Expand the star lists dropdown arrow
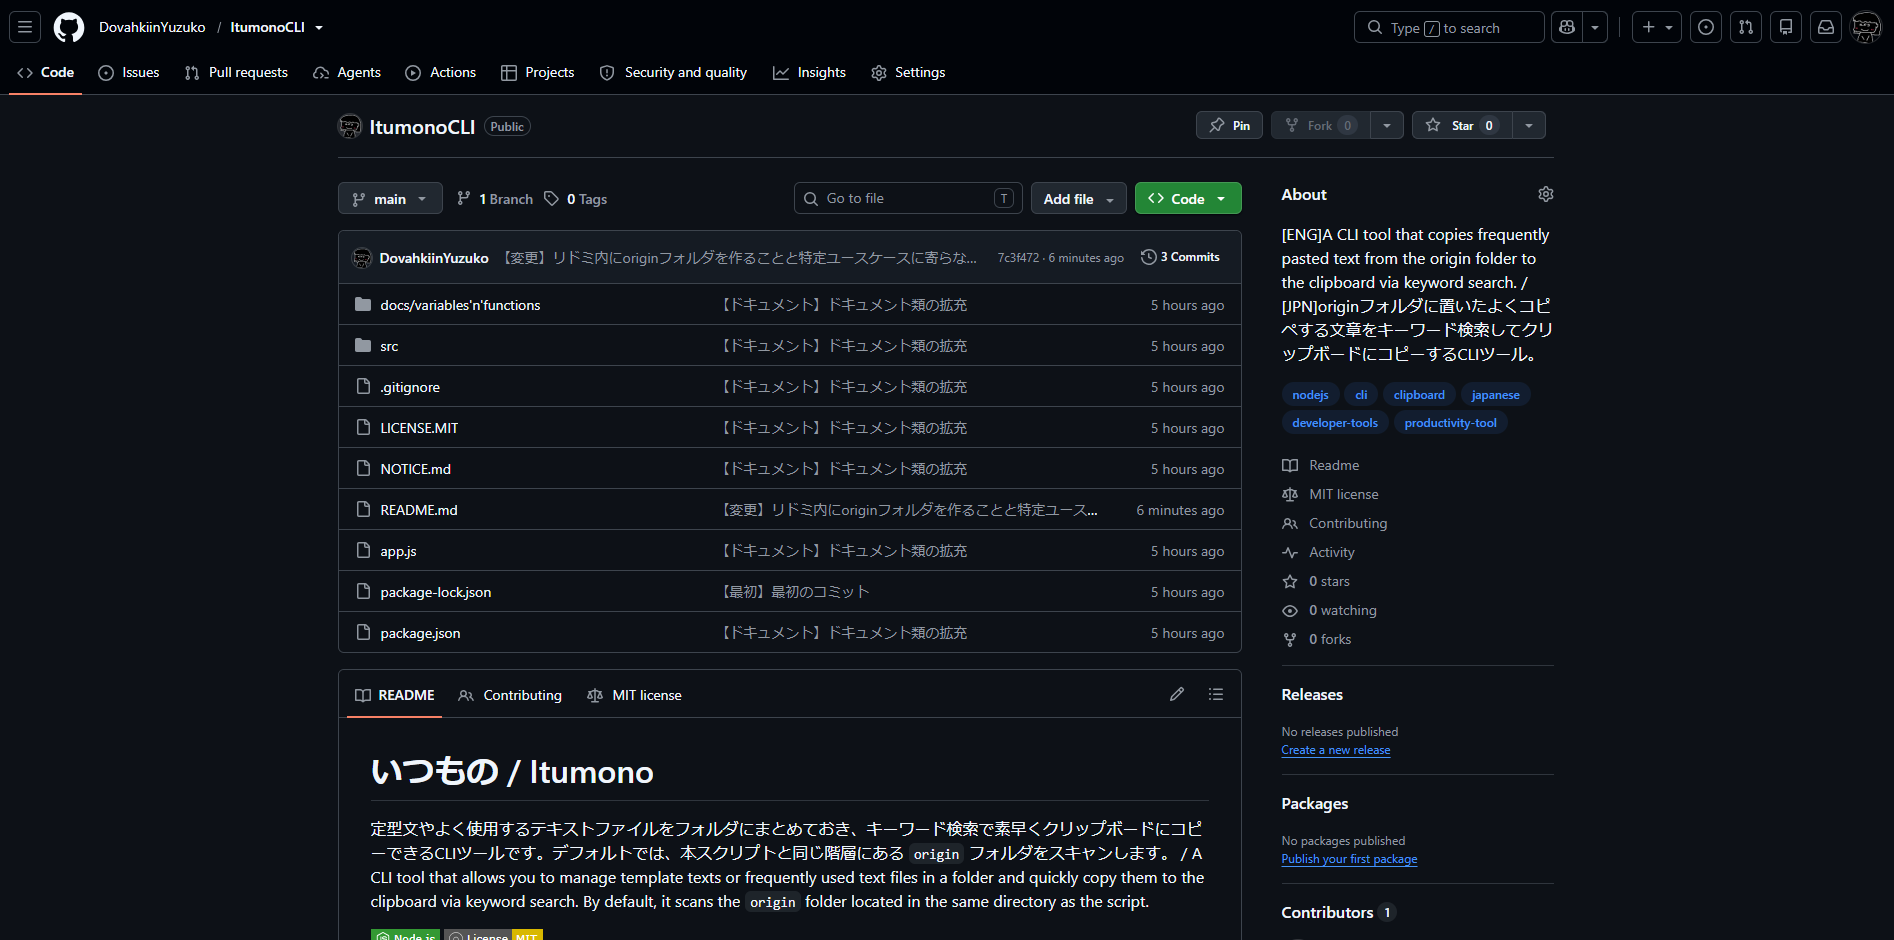The image size is (1894, 940). point(1529,125)
